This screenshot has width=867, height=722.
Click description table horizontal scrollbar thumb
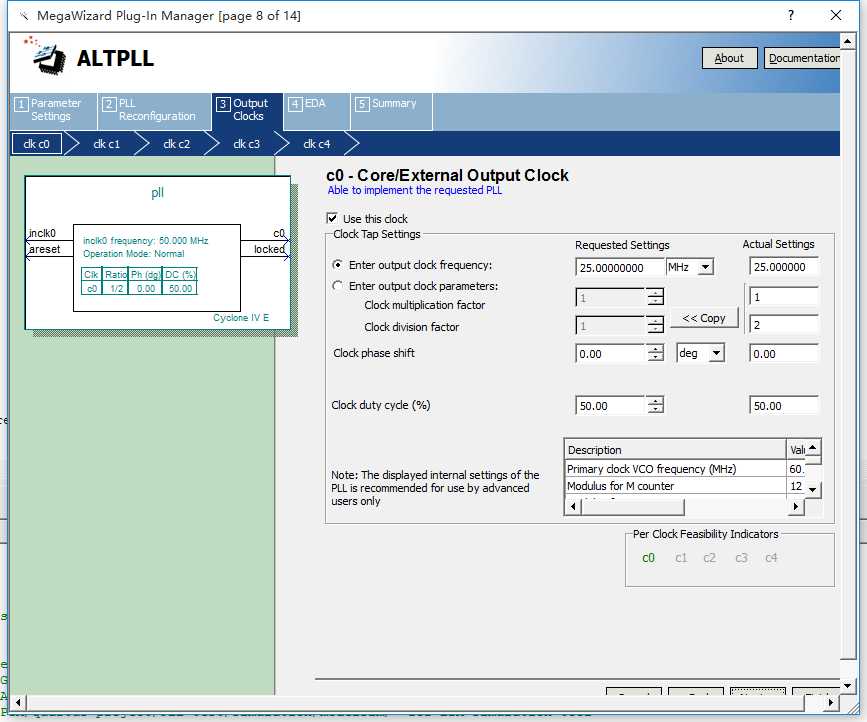633,506
